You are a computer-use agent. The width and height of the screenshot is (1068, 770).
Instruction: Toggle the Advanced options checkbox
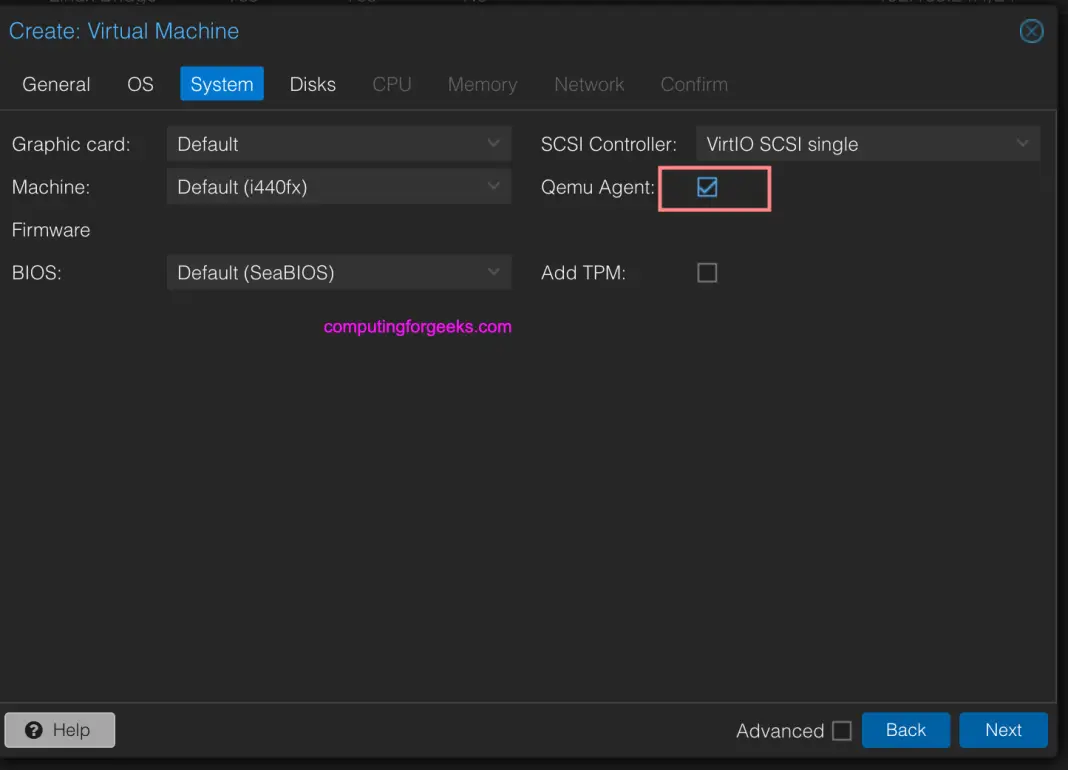pyautogui.click(x=843, y=731)
